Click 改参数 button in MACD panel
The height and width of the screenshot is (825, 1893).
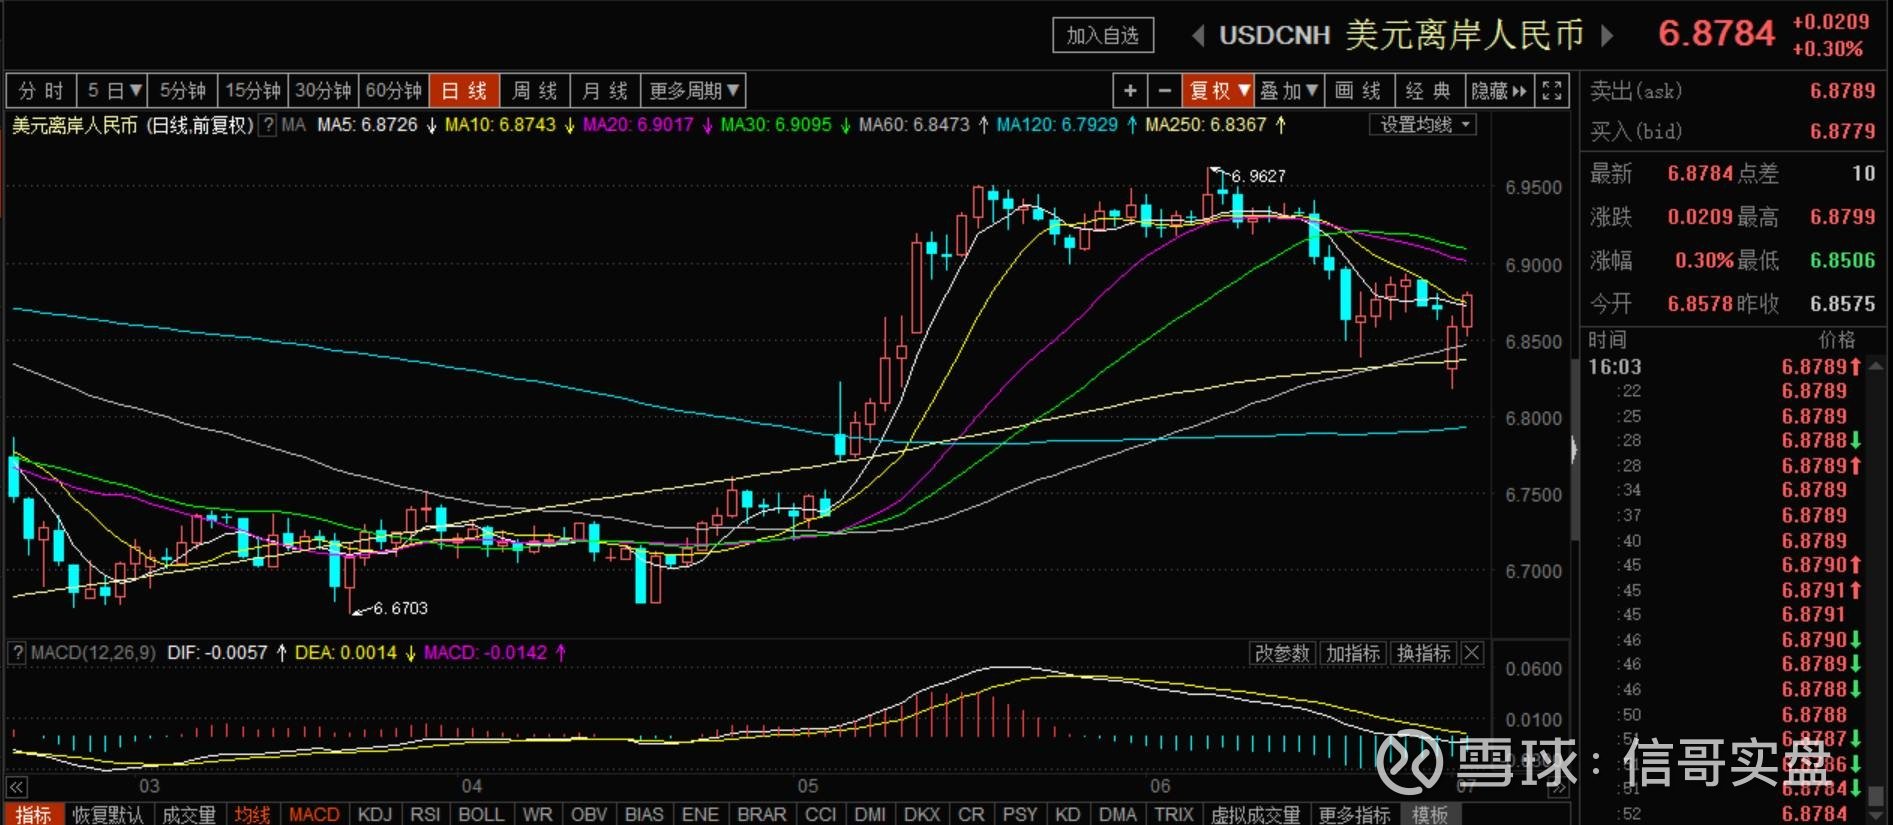point(1282,653)
